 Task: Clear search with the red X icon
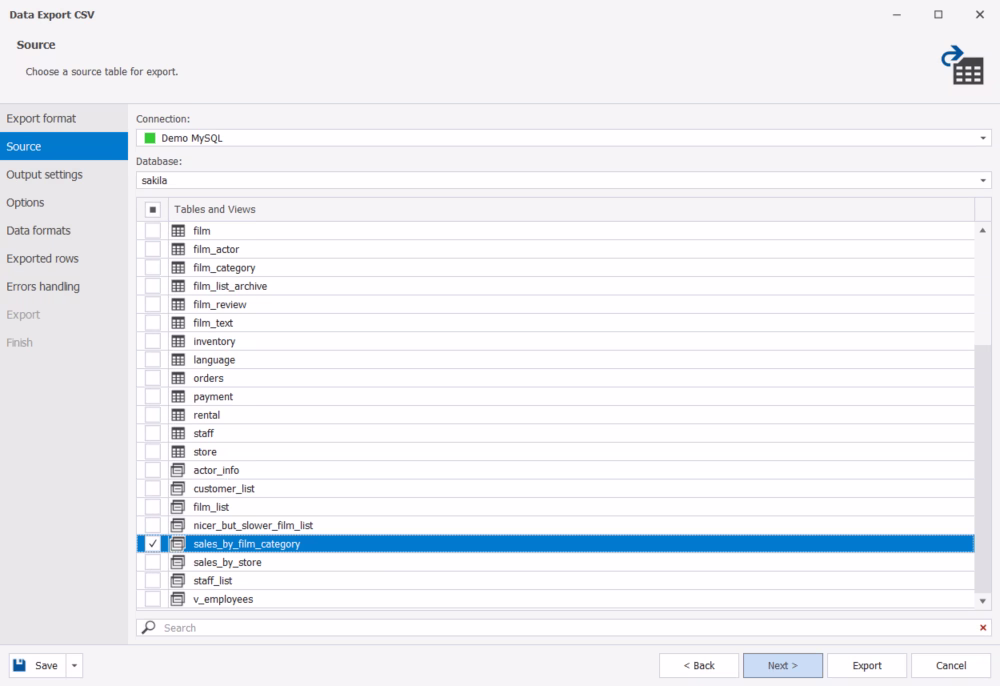click(x=983, y=628)
